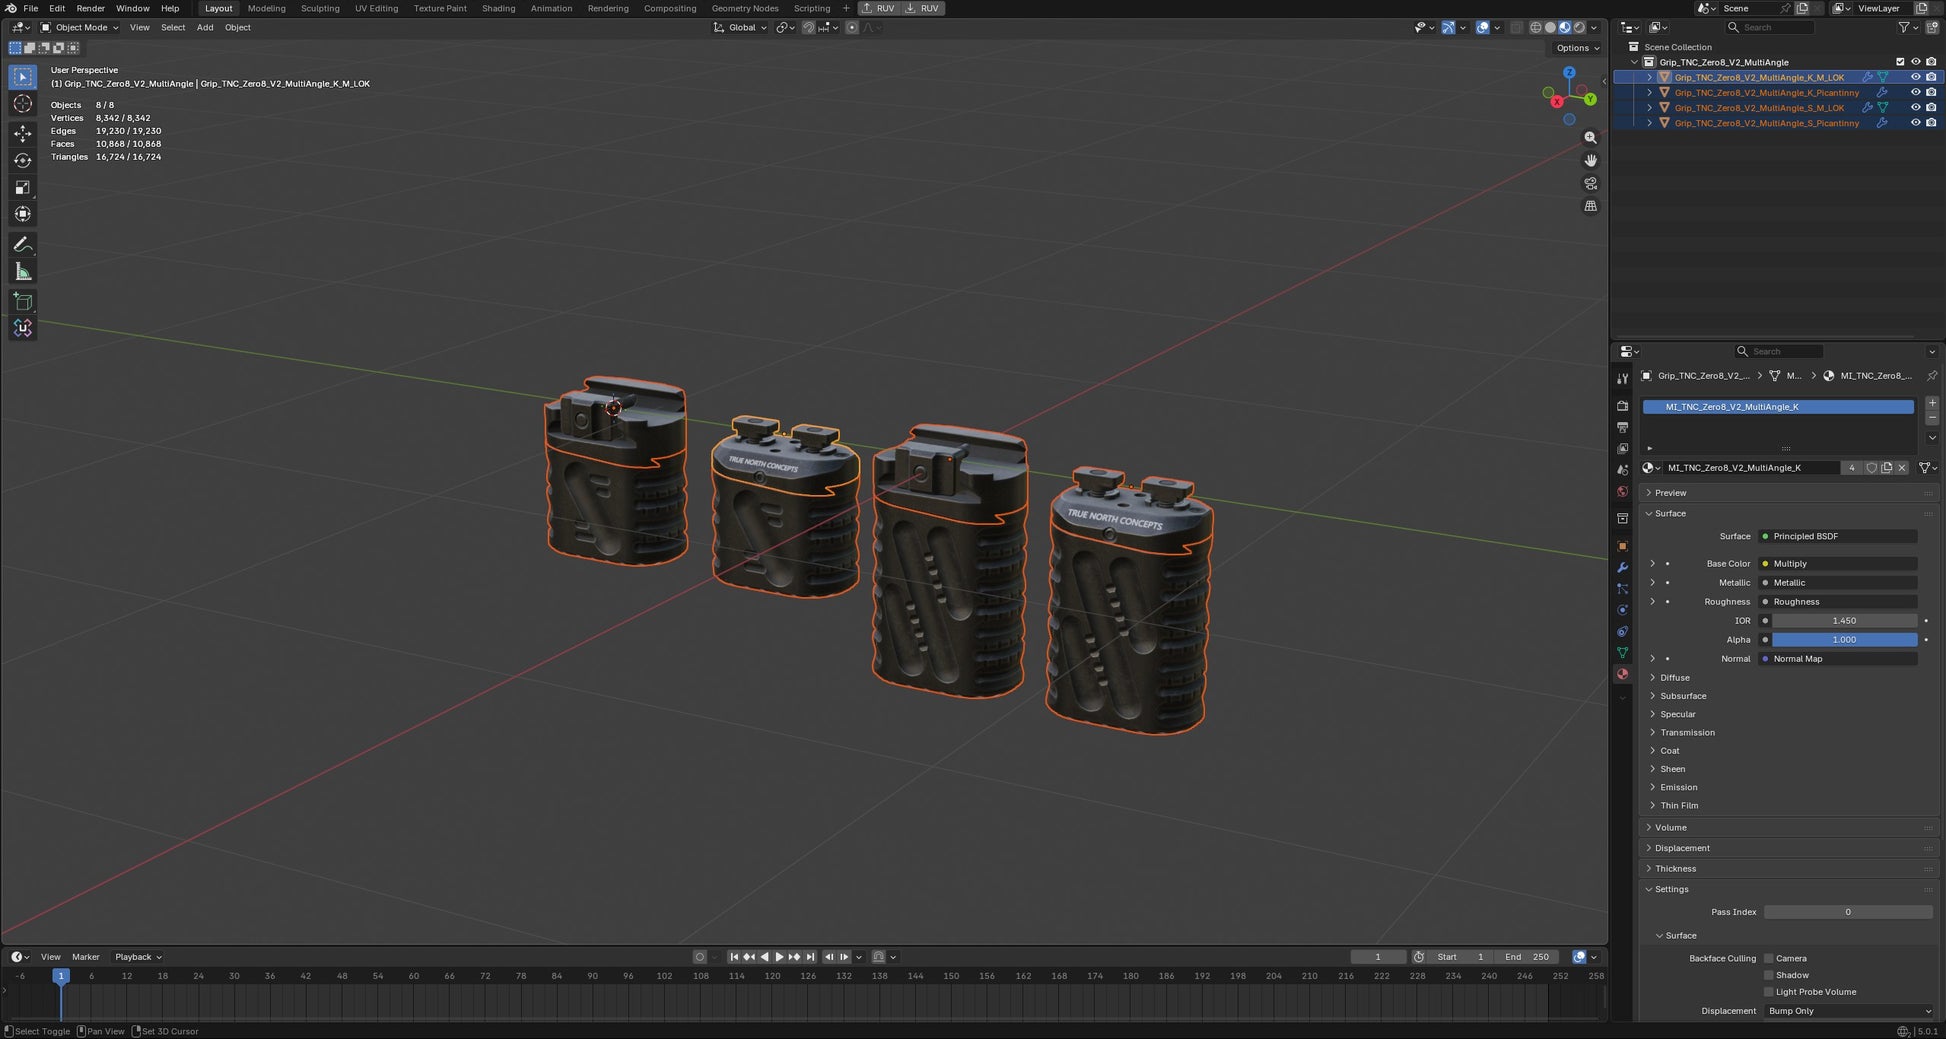Toggle fake user shield for material
1946x1039 pixels.
[1871, 468]
